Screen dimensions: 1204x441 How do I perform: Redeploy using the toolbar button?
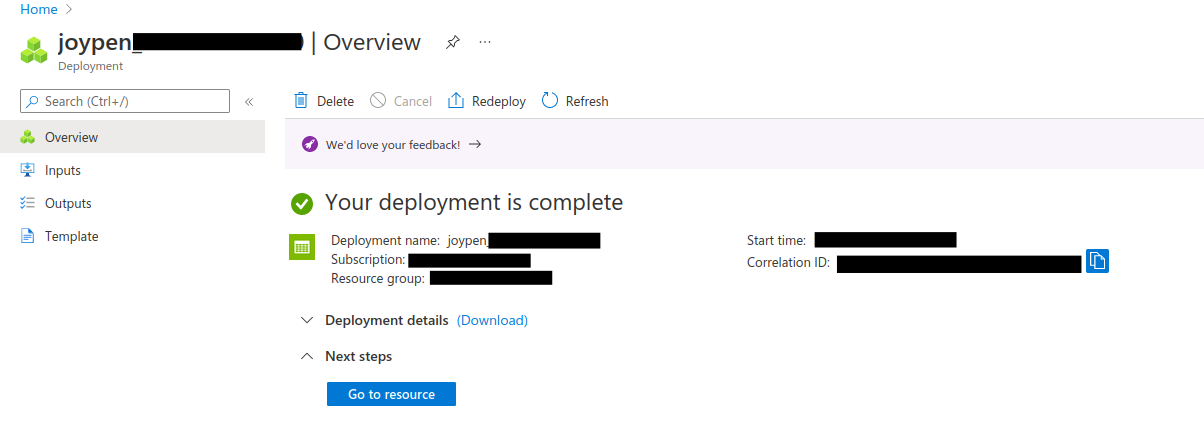486,101
